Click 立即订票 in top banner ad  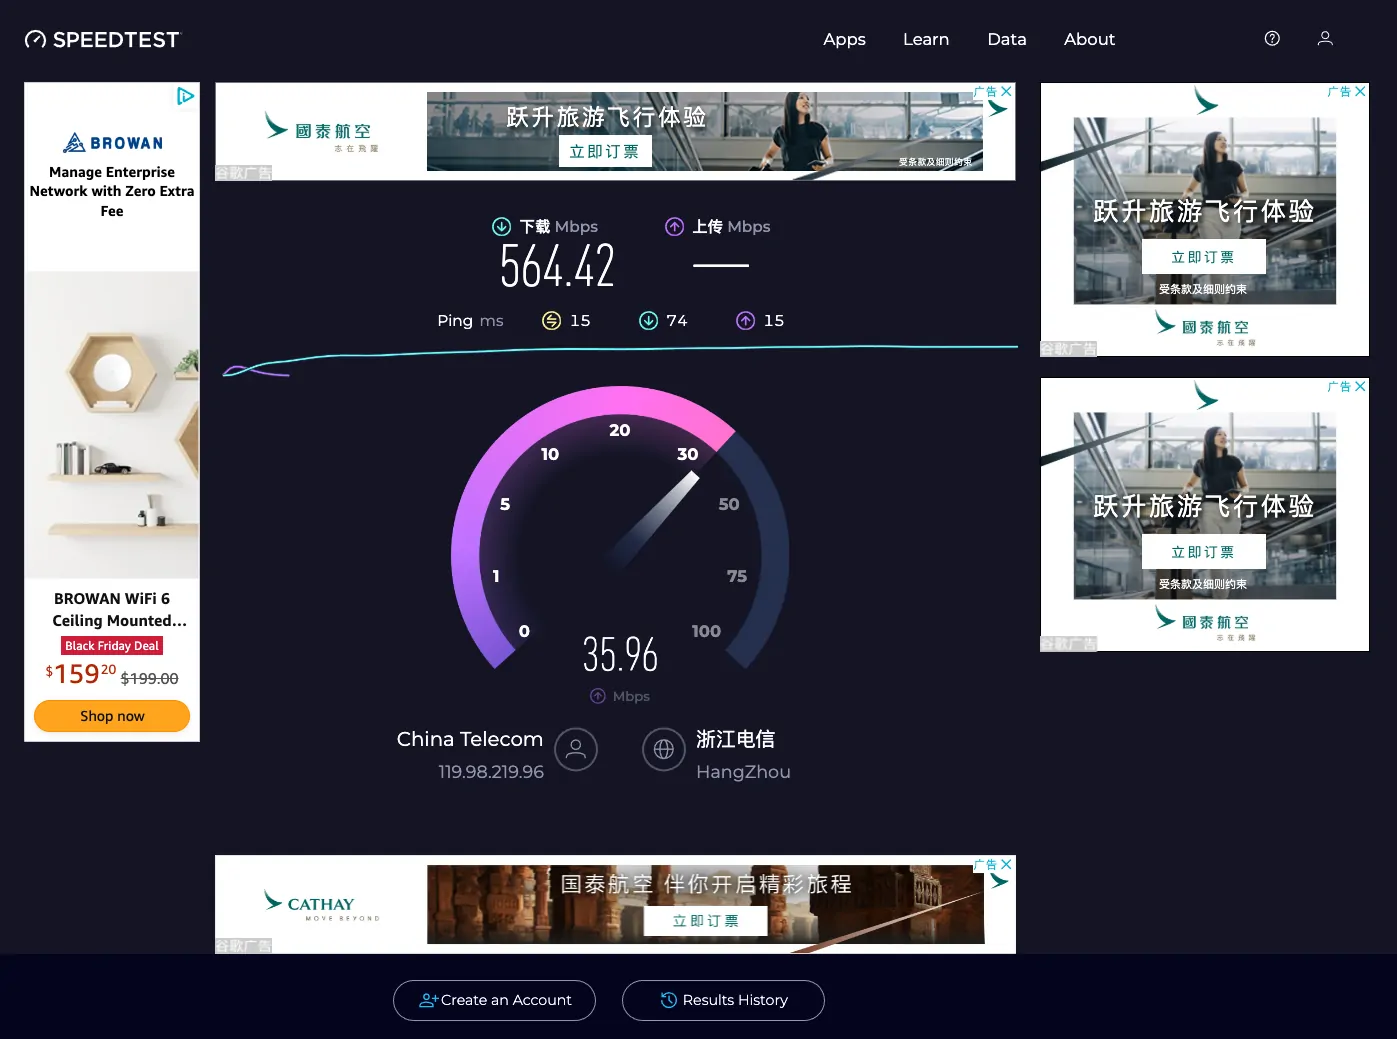(x=604, y=151)
